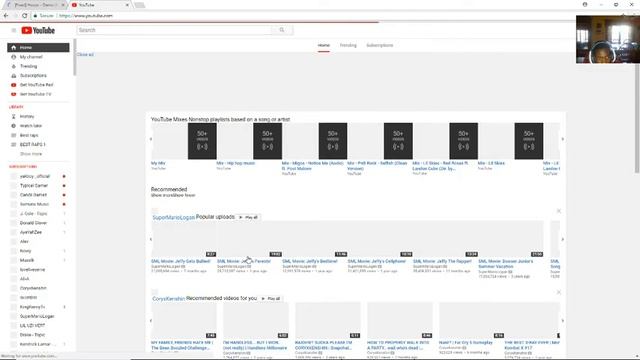The image size is (640, 360).
Task: Click the address bar URL
Action: click(x=86, y=16)
